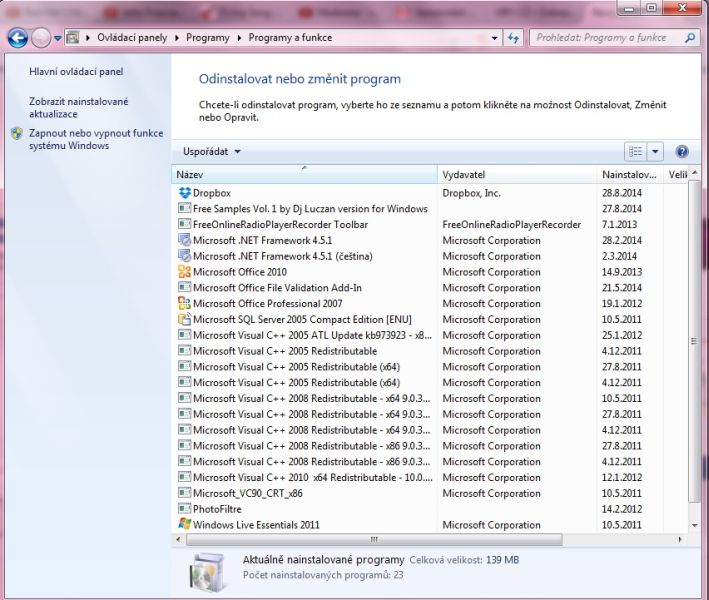
Task: Click the horizontal scrollbar under the list
Action: click(370, 538)
